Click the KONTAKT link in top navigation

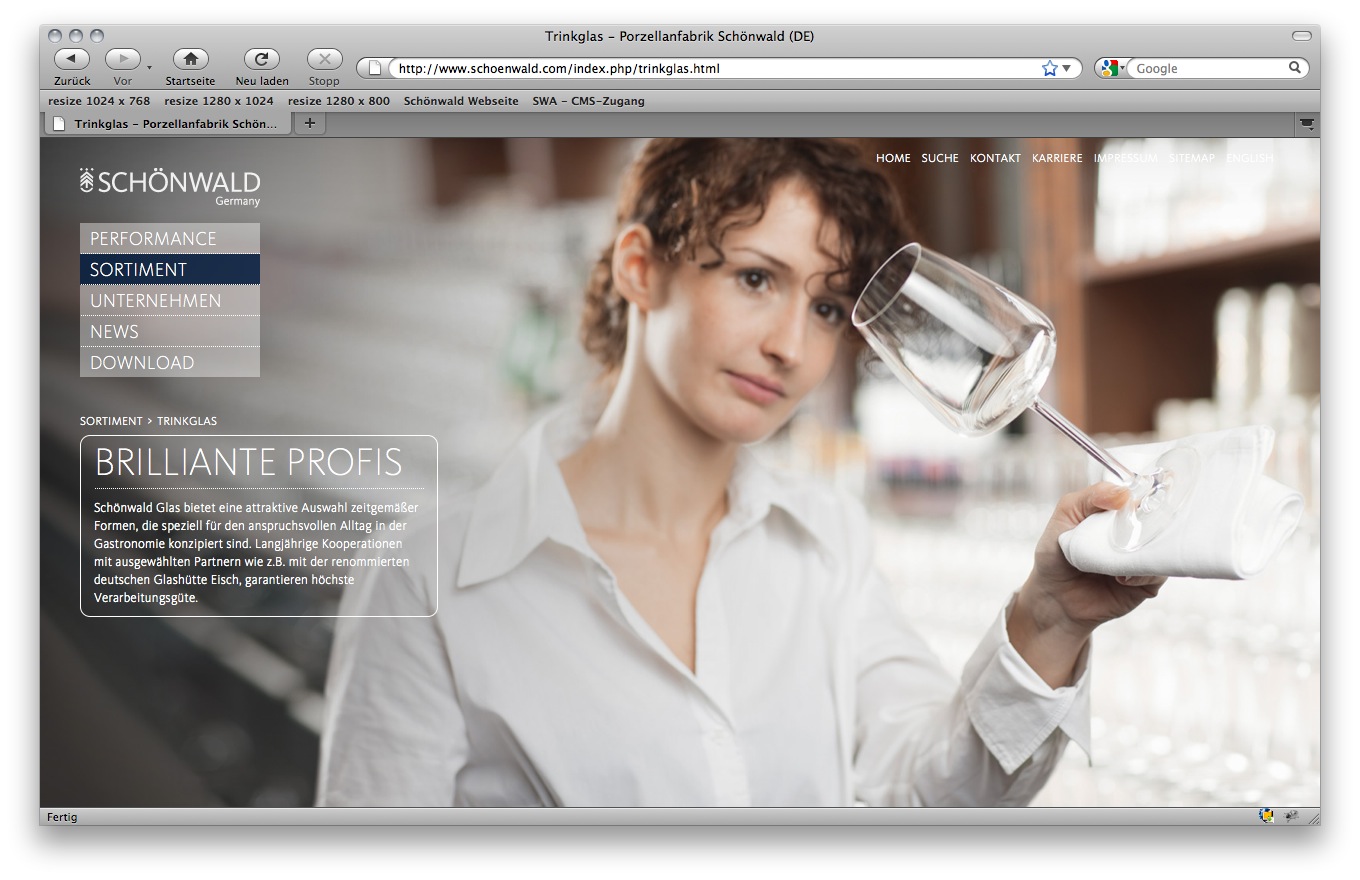[x=995, y=158]
